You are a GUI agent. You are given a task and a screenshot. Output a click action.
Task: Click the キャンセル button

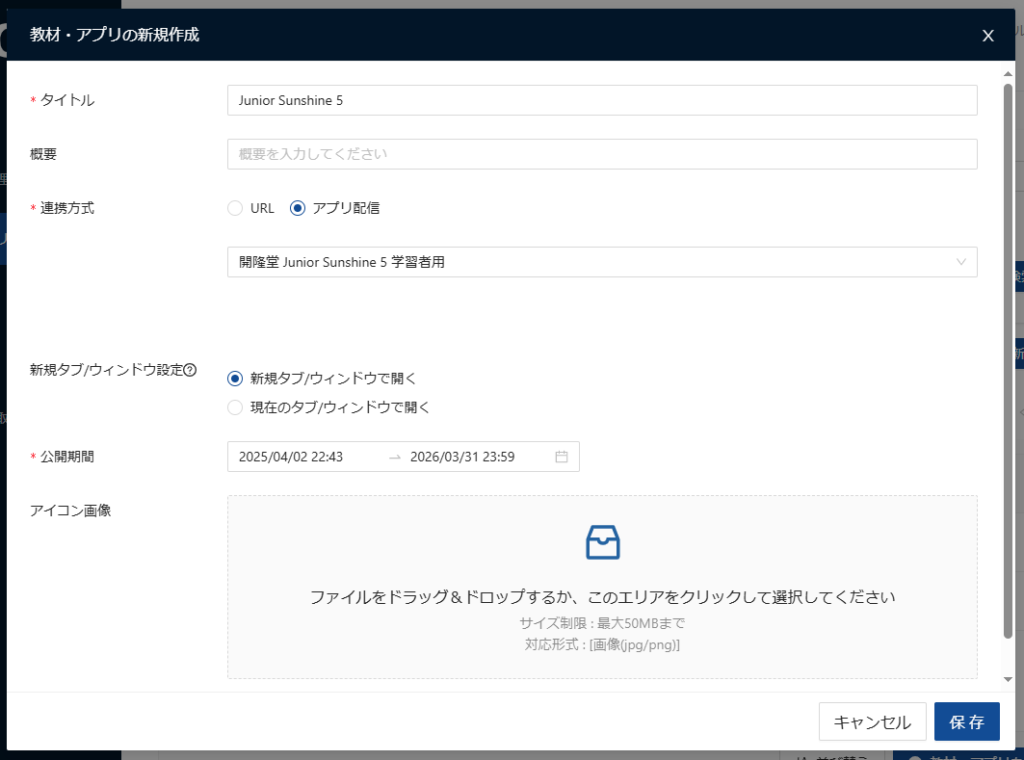coord(872,721)
